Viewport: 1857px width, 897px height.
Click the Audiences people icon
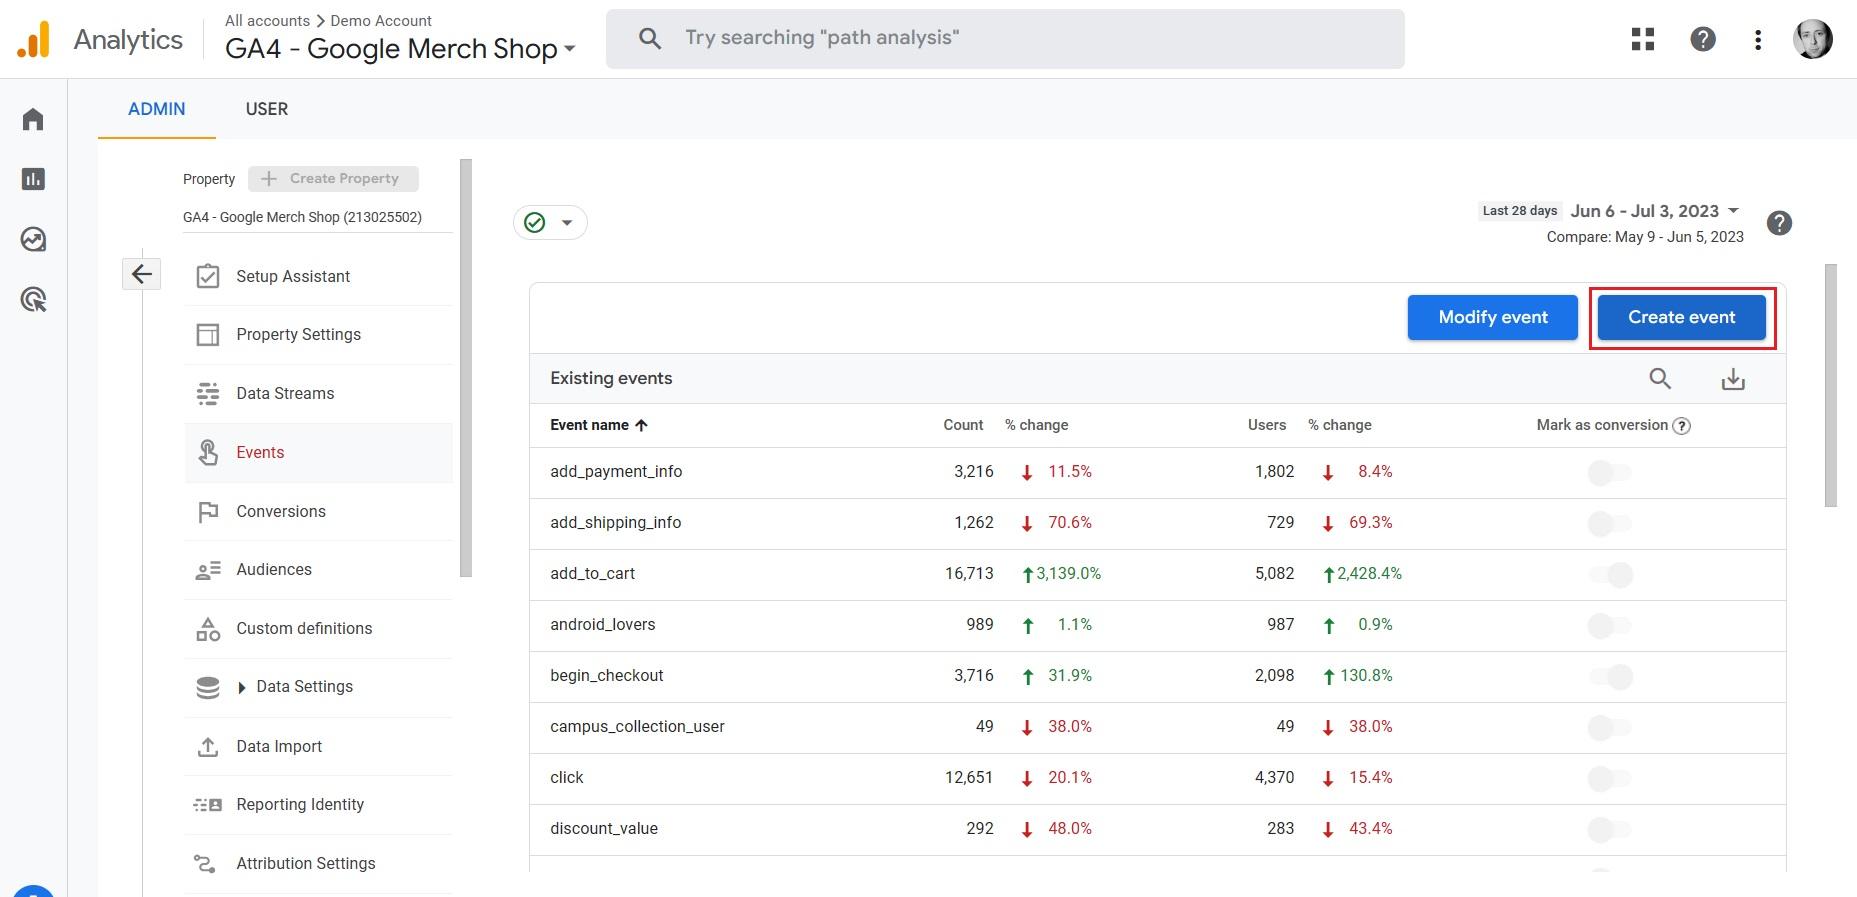pyautogui.click(x=208, y=570)
